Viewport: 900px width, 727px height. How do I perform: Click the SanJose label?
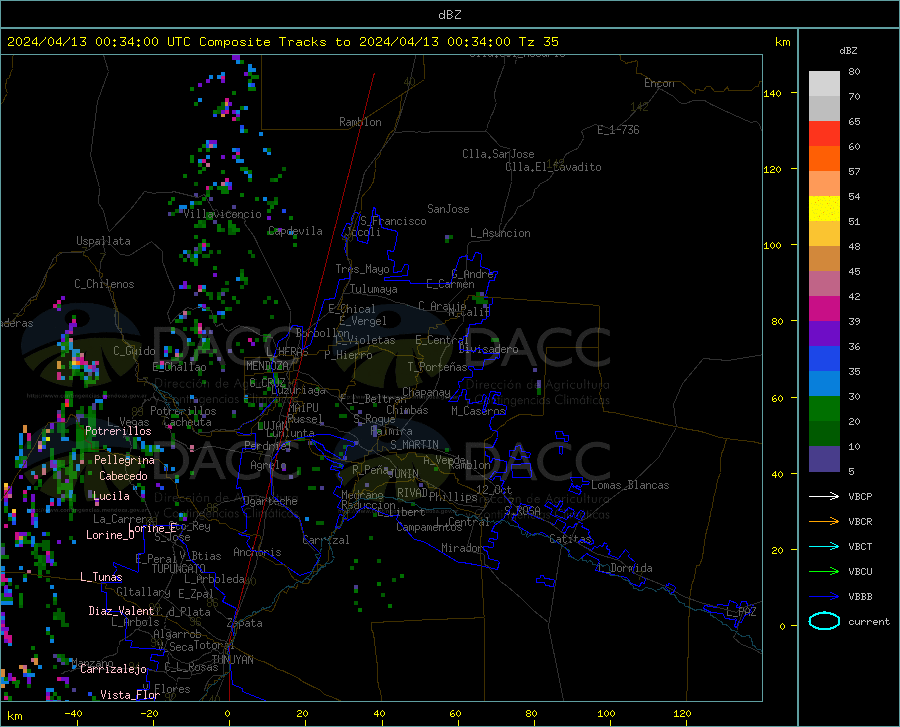pyautogui.click(x=448, y=209)
